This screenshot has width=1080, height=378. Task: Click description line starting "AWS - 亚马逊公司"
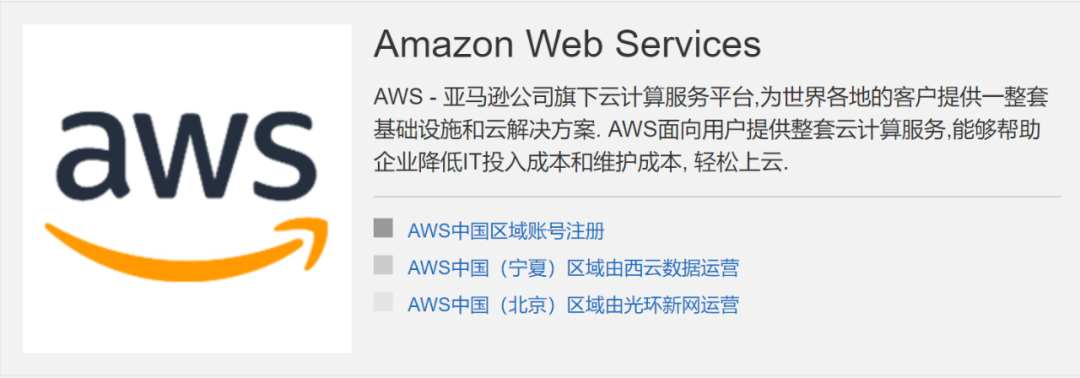[x=711, y=97]
